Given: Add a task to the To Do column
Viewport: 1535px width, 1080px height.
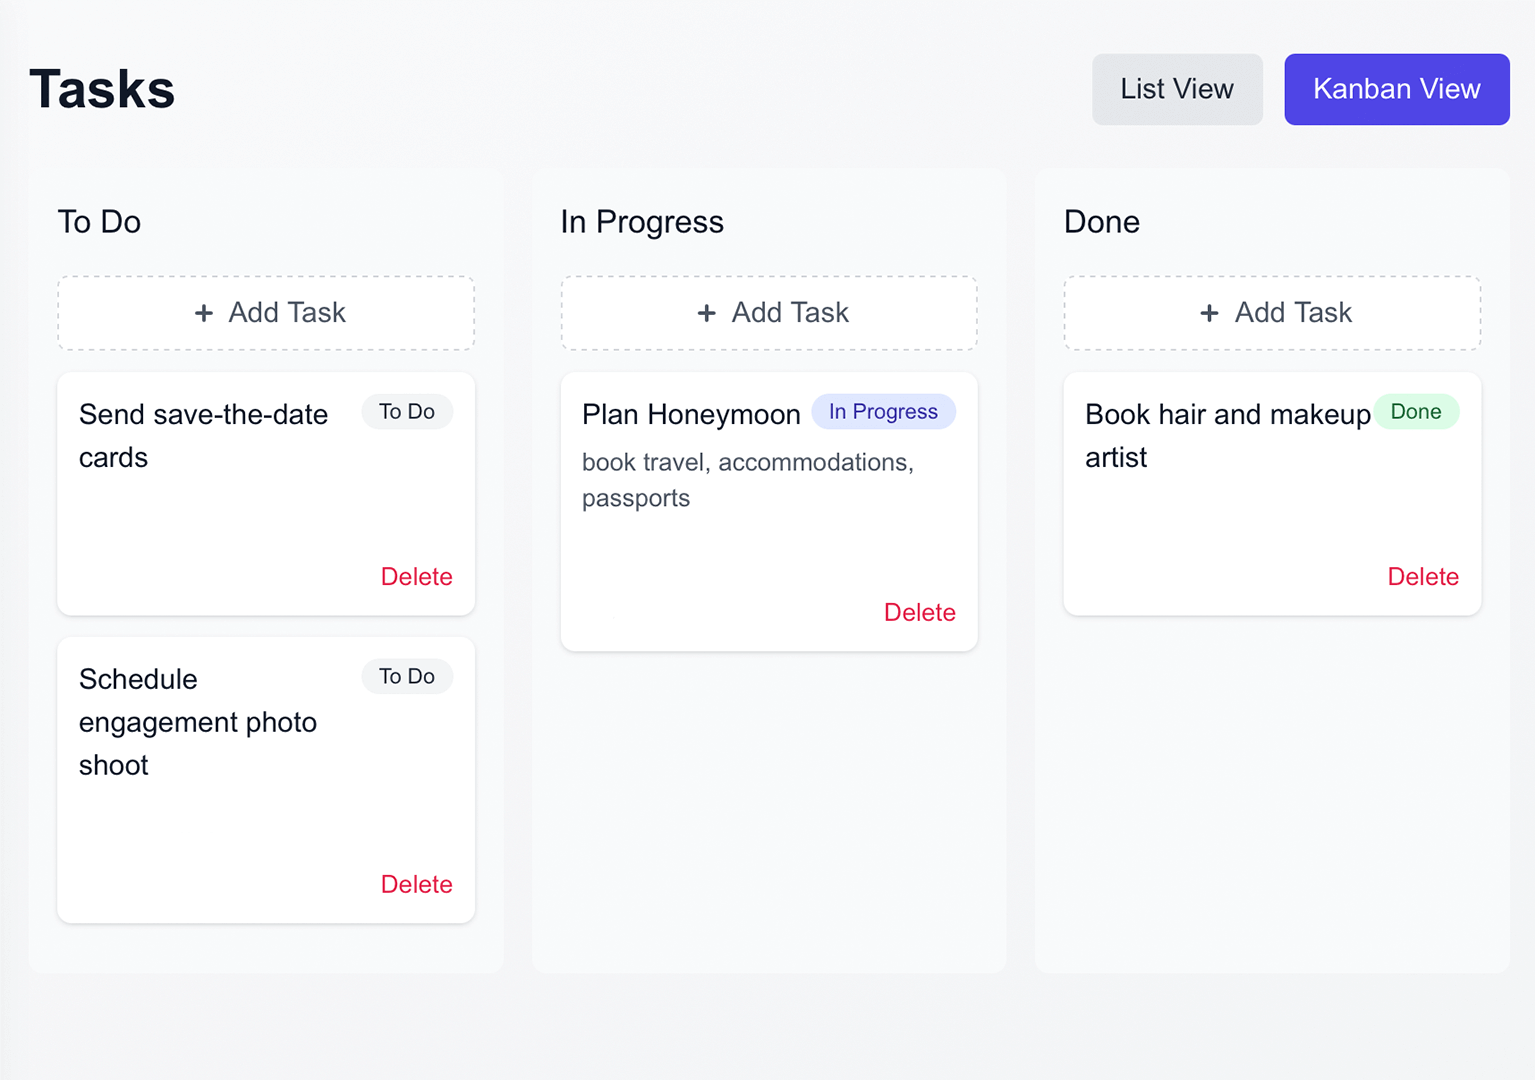Looking at the screenshot, I should pyautogui.click(x=266, y=313).
